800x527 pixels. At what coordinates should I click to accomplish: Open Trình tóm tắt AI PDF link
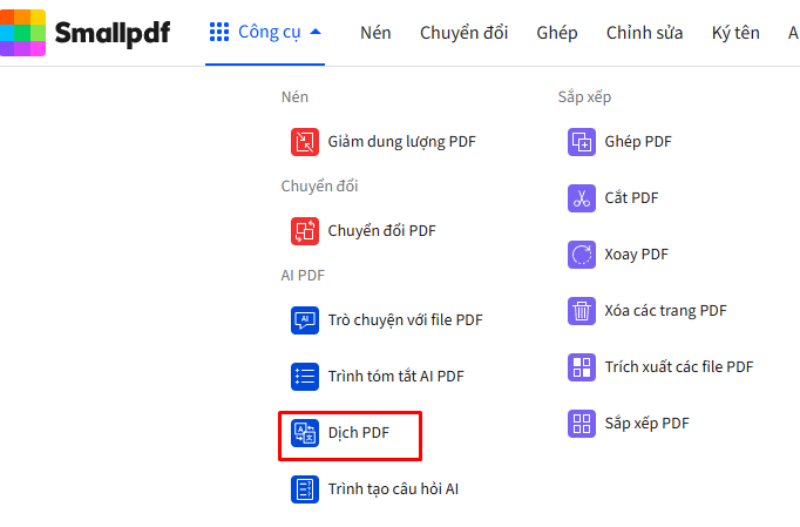396,376
